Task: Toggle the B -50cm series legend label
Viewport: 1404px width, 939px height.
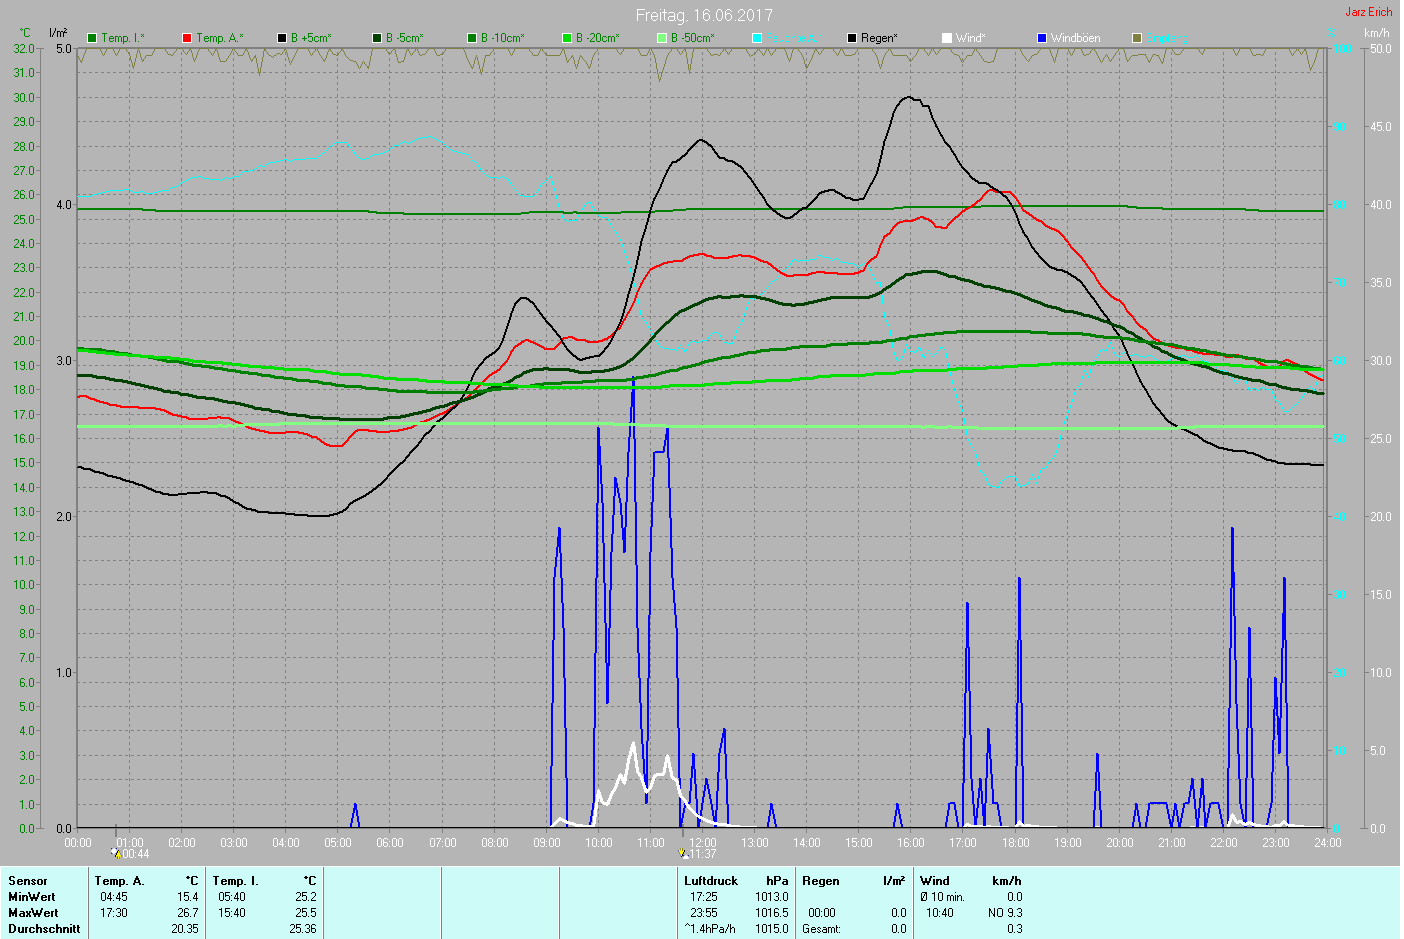Action: [692, 38]
